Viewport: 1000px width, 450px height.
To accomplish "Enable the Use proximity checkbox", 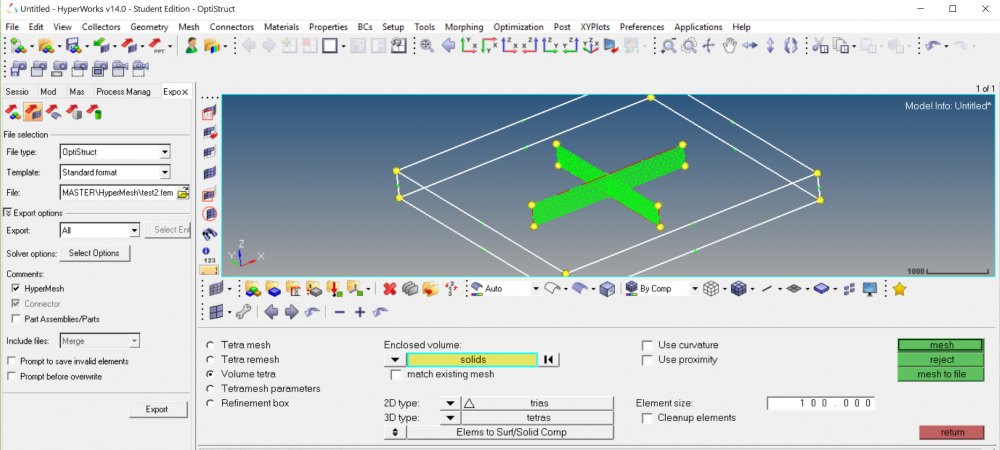I will 647,359.
